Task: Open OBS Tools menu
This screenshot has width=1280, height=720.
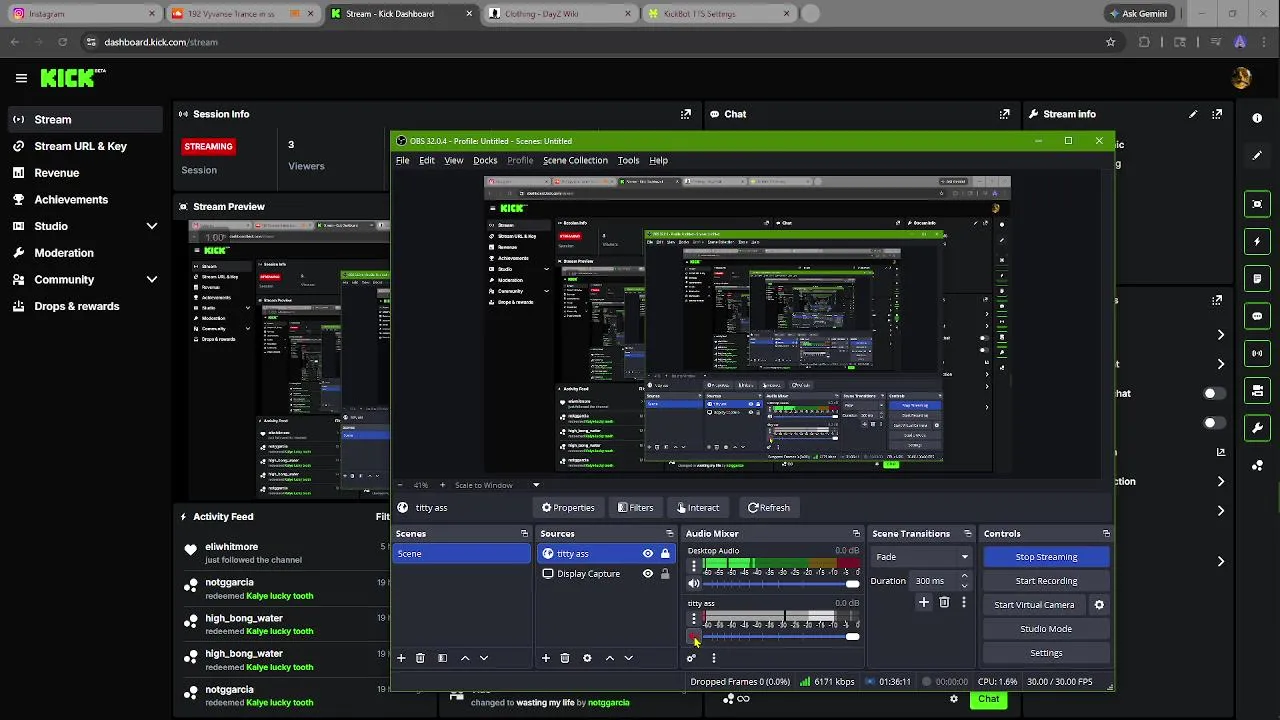Action: pyautogui.click(x=628, y=160)
